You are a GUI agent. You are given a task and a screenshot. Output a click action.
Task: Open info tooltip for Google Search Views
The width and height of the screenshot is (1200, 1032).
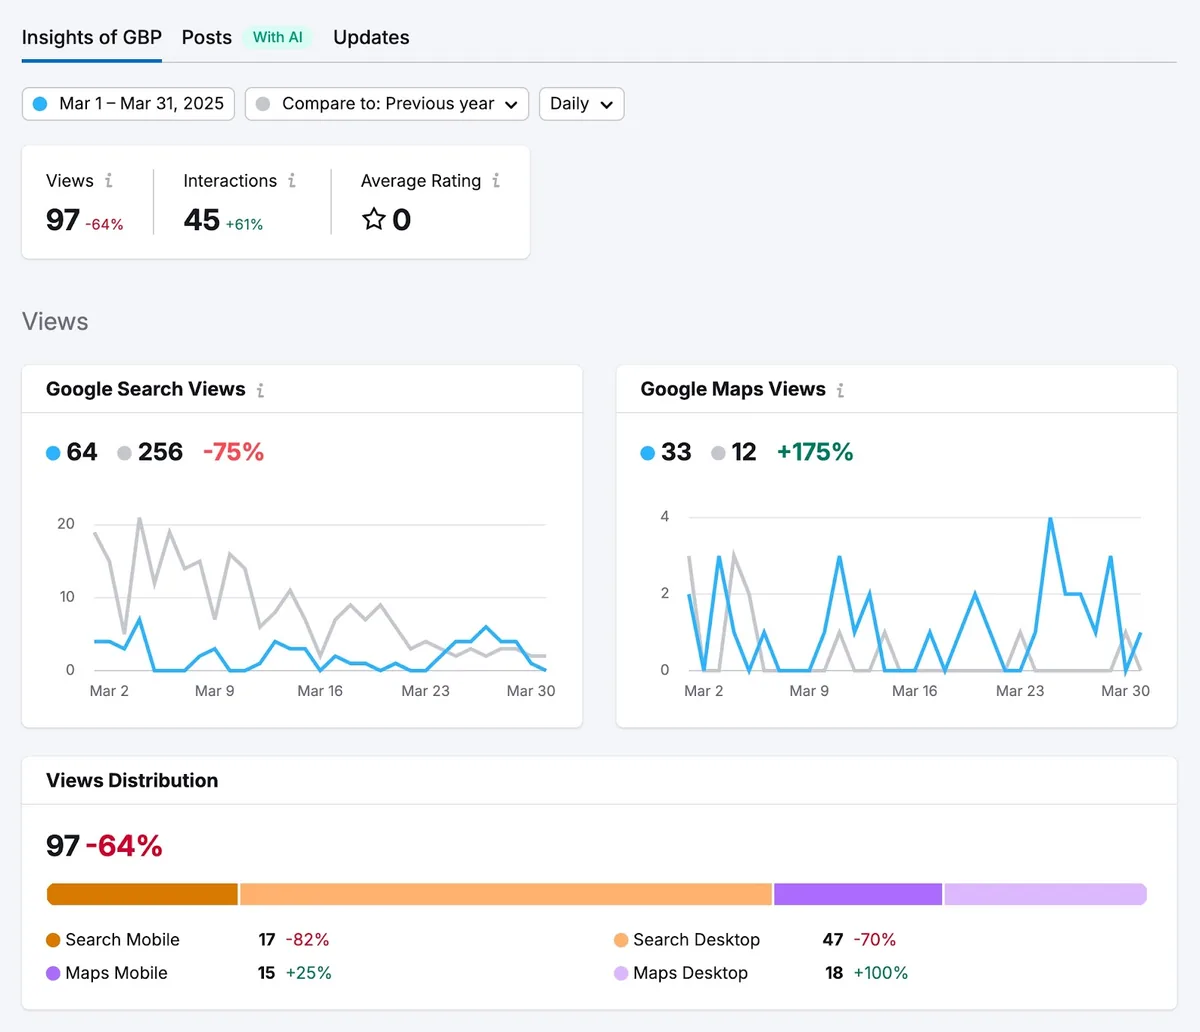pos(260,390)
